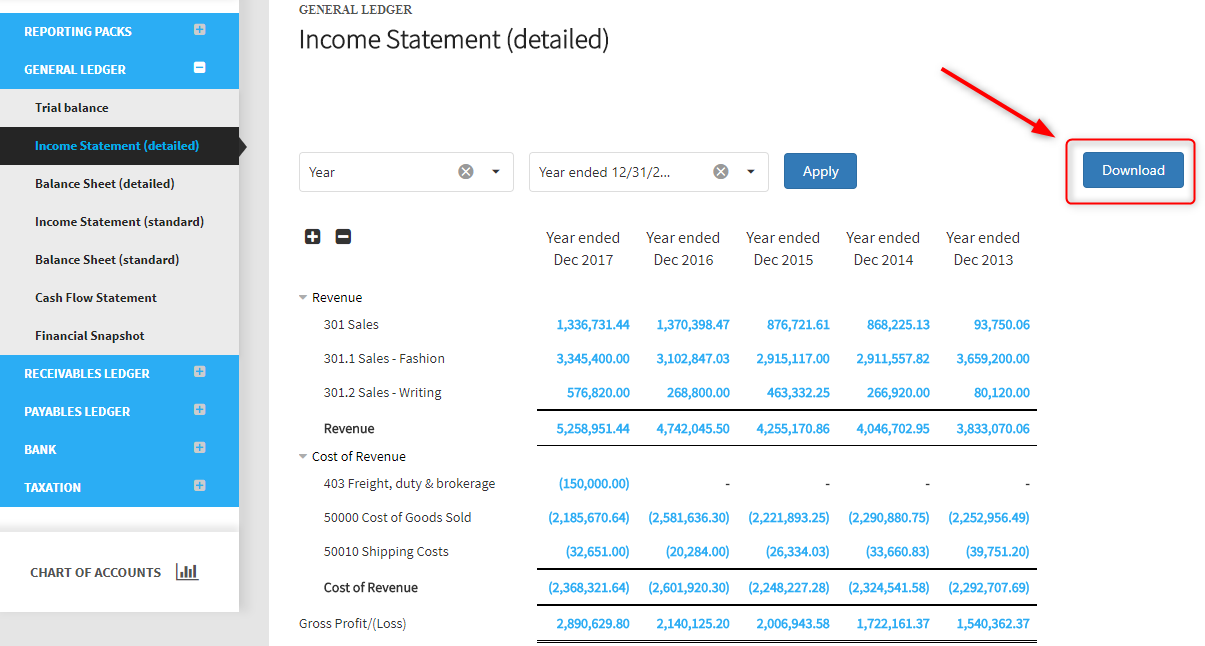Click the 301 Sales row label
Screen dimensions: 1205x646
(x=351, y=325)
